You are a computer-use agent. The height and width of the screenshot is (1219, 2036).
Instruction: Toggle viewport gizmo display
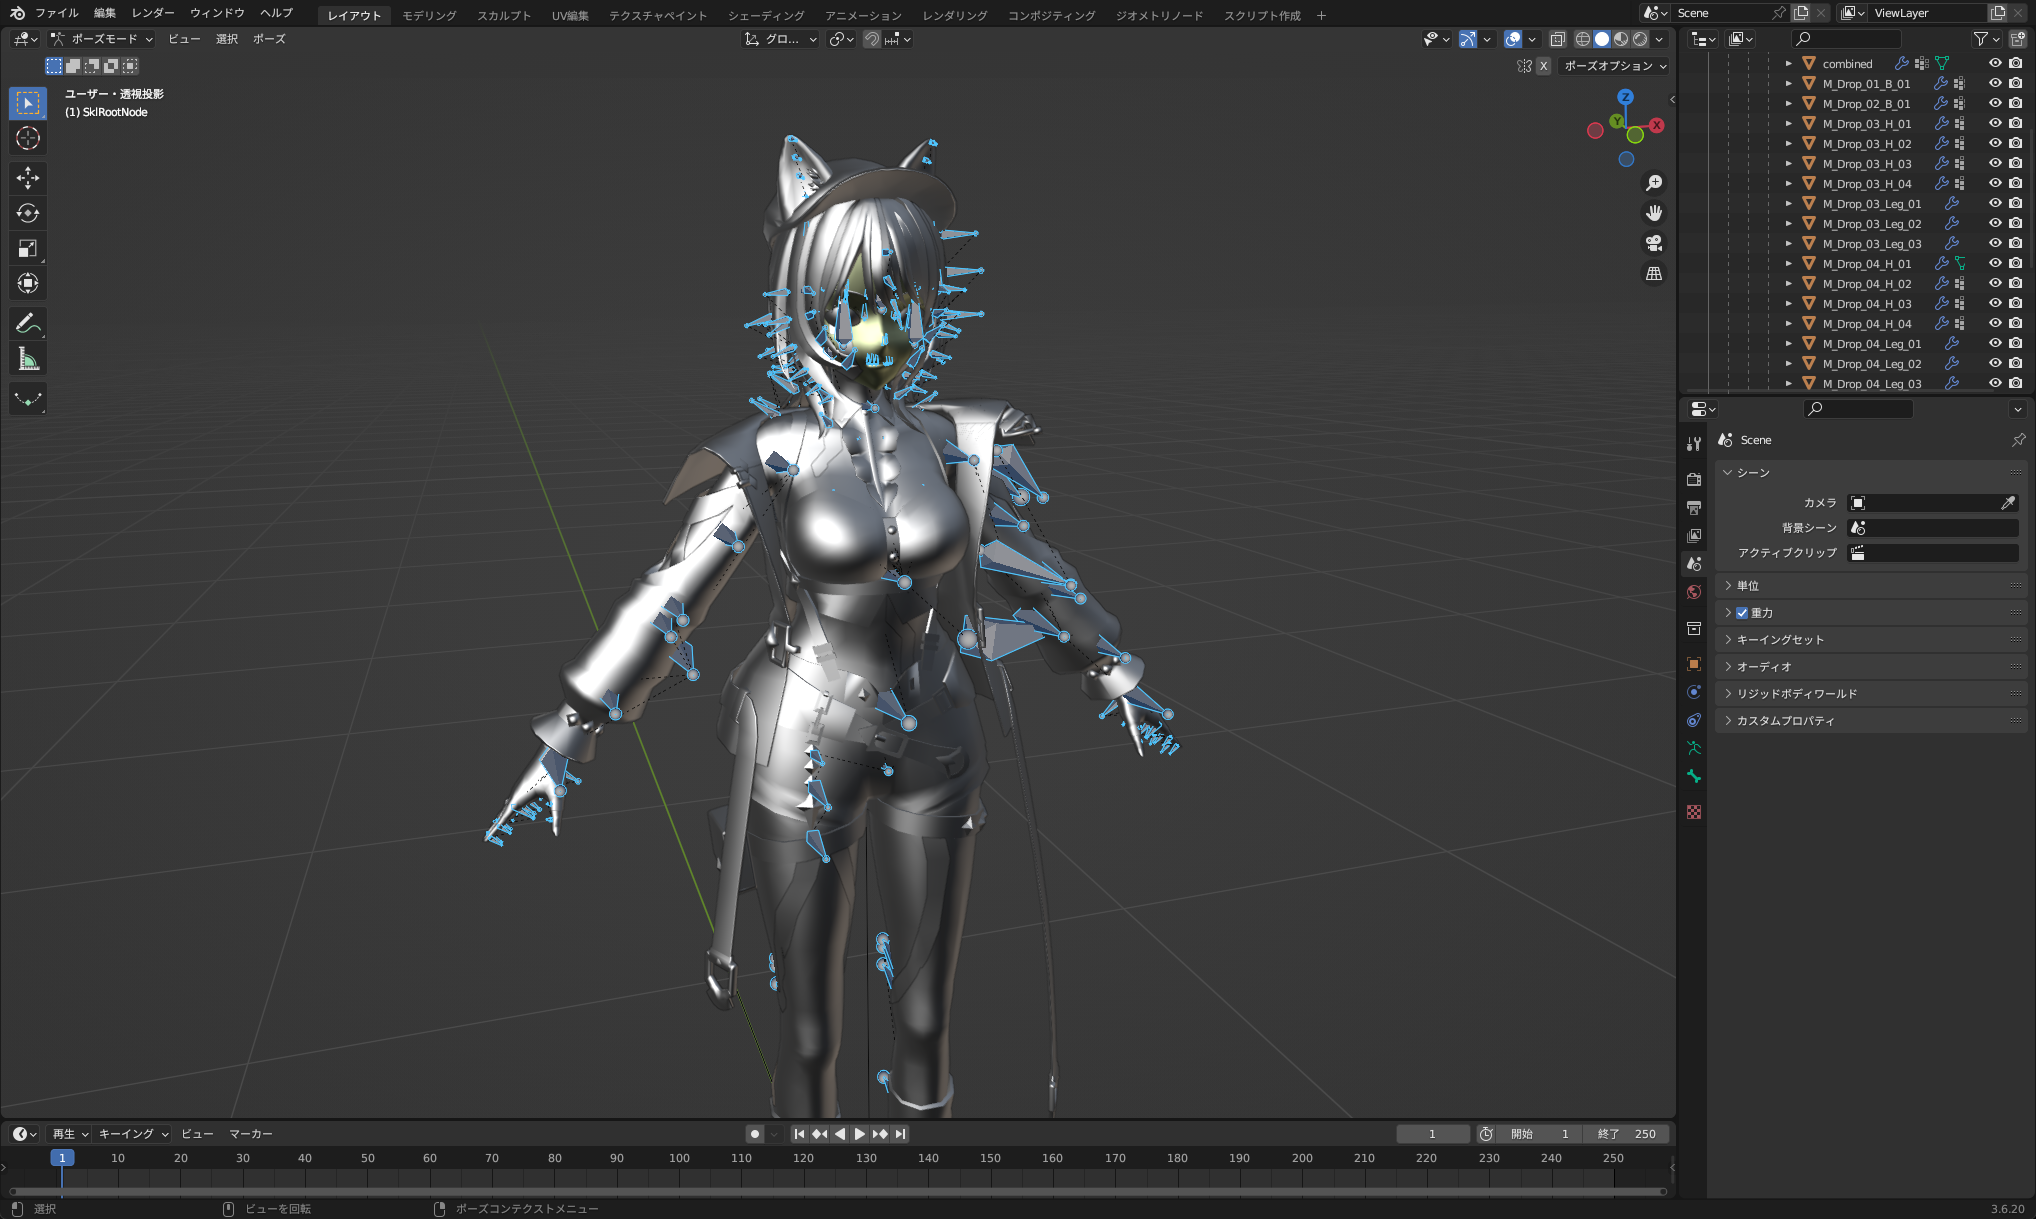pyautogui.click(x=1467, y=39)
